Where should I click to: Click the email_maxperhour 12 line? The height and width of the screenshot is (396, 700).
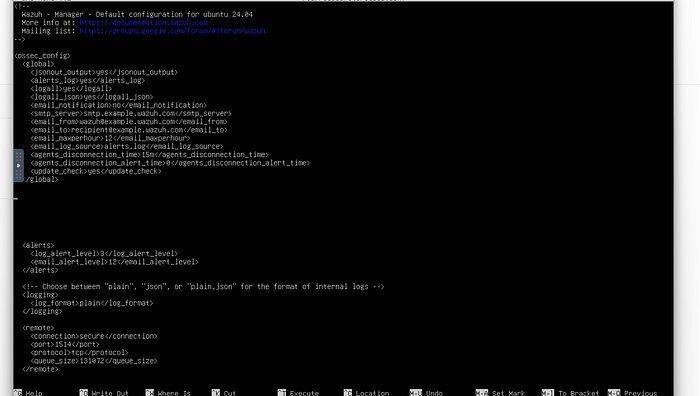pos(111,138)
